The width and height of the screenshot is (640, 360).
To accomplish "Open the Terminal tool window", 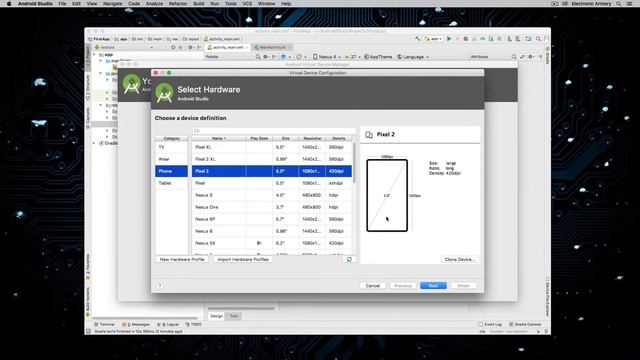I will (x=104, y=324).
